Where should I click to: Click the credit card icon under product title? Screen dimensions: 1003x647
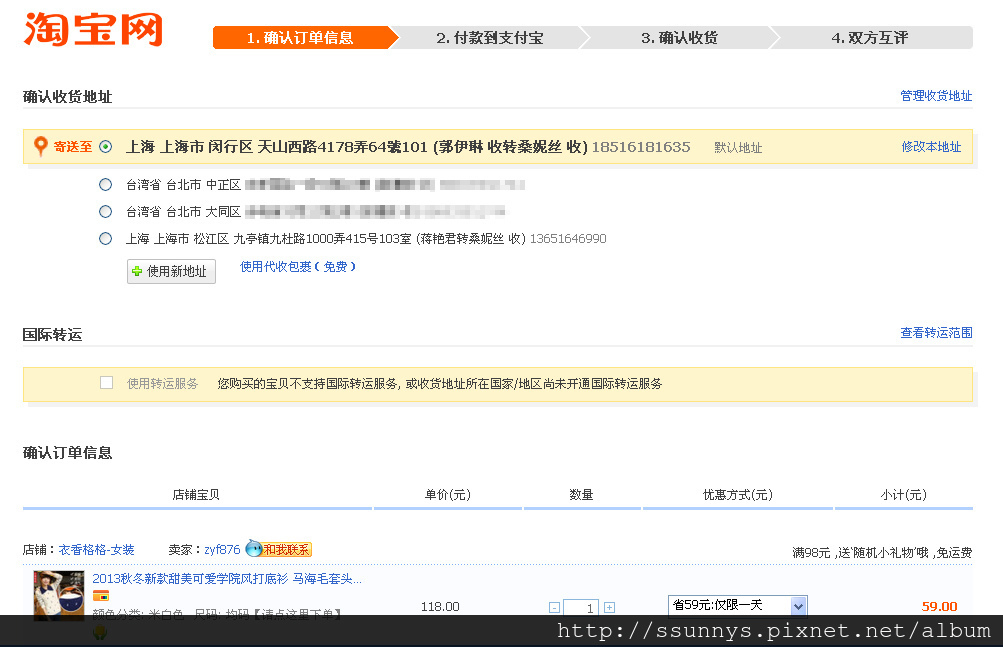point(101,596)
